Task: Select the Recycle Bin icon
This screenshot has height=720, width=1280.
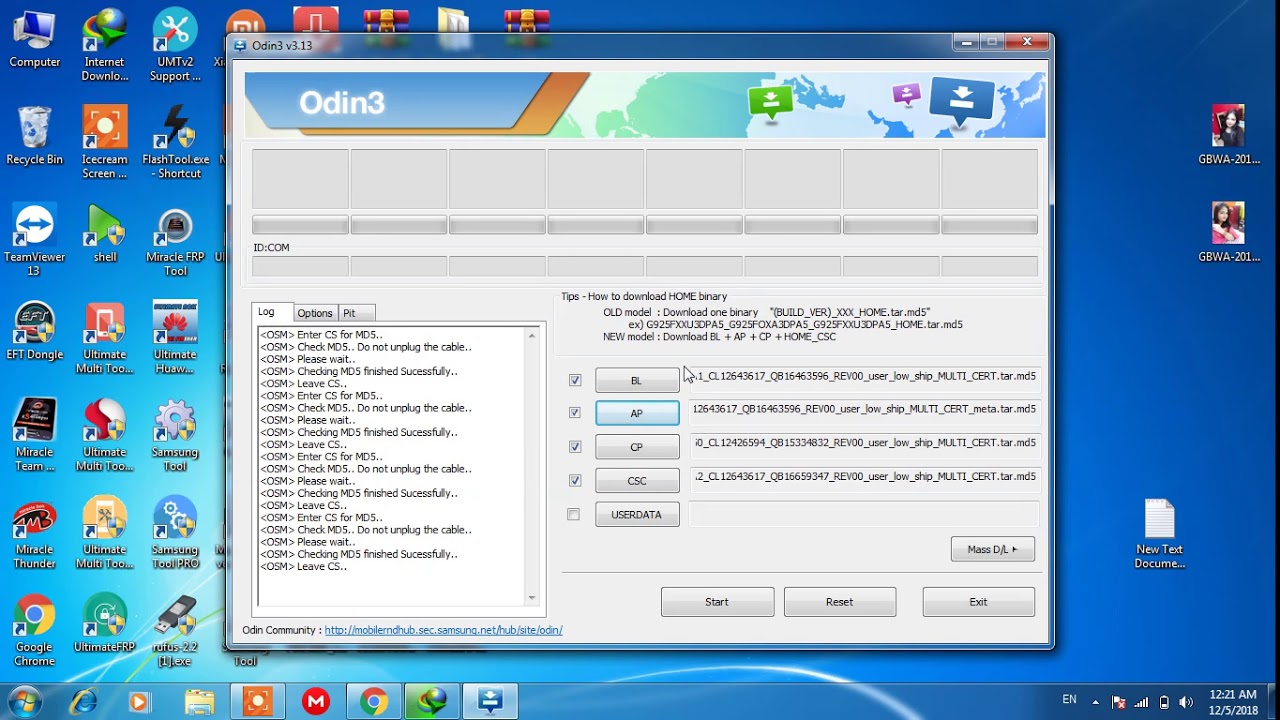Action: point(34,136)
